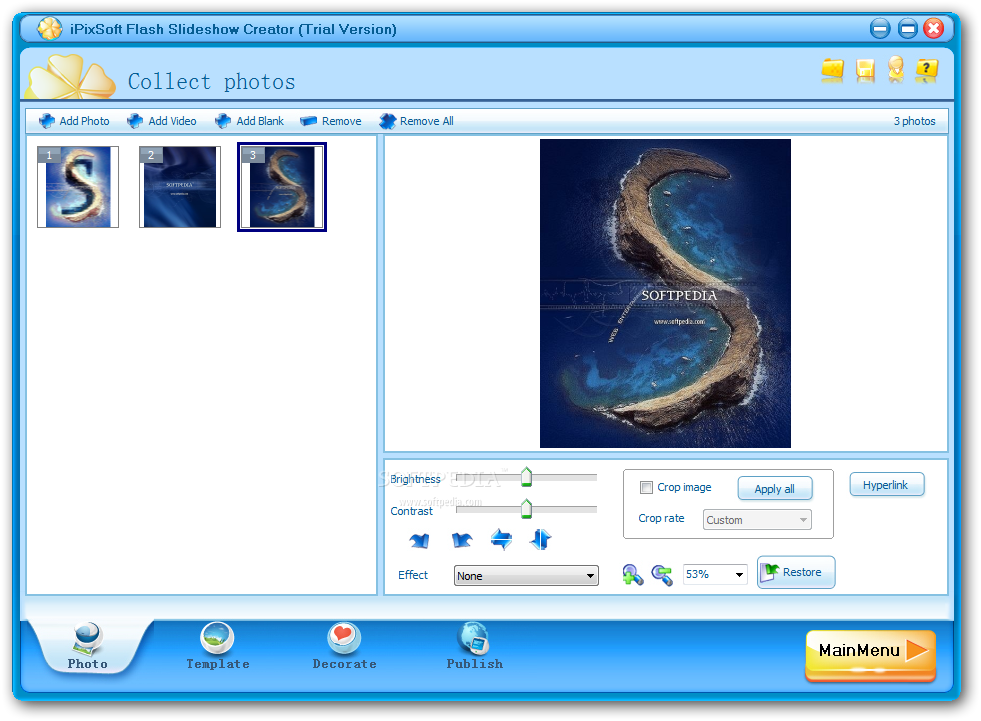The width and height of the screenshot is (981, 721).
Task: Click Remove All photos
Action: click(416, 121)
